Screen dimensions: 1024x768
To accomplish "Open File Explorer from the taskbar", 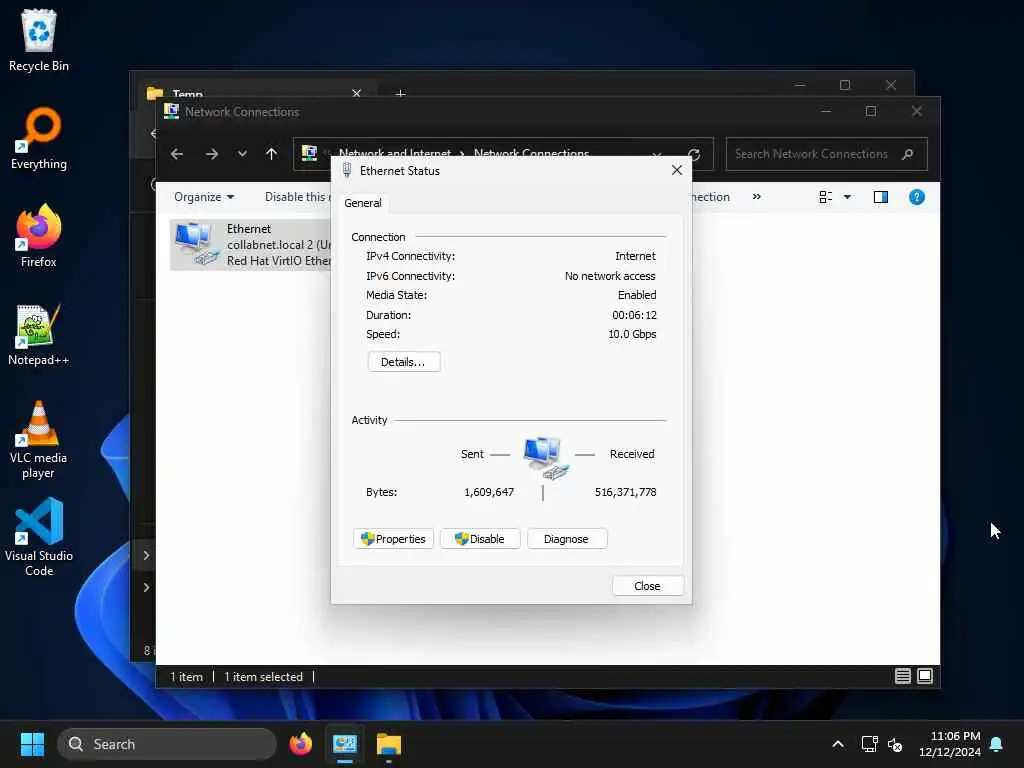I will pos(389,744).
